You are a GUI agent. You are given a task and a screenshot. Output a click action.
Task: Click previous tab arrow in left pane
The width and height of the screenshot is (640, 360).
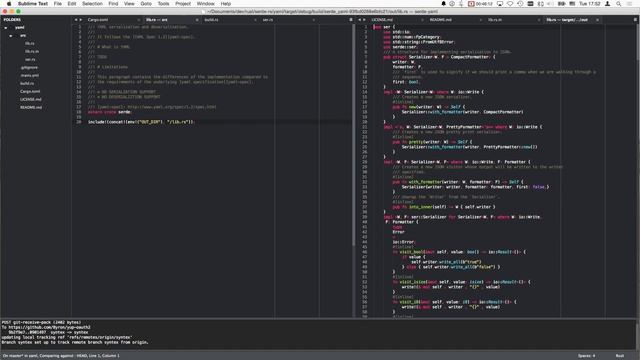76,20
